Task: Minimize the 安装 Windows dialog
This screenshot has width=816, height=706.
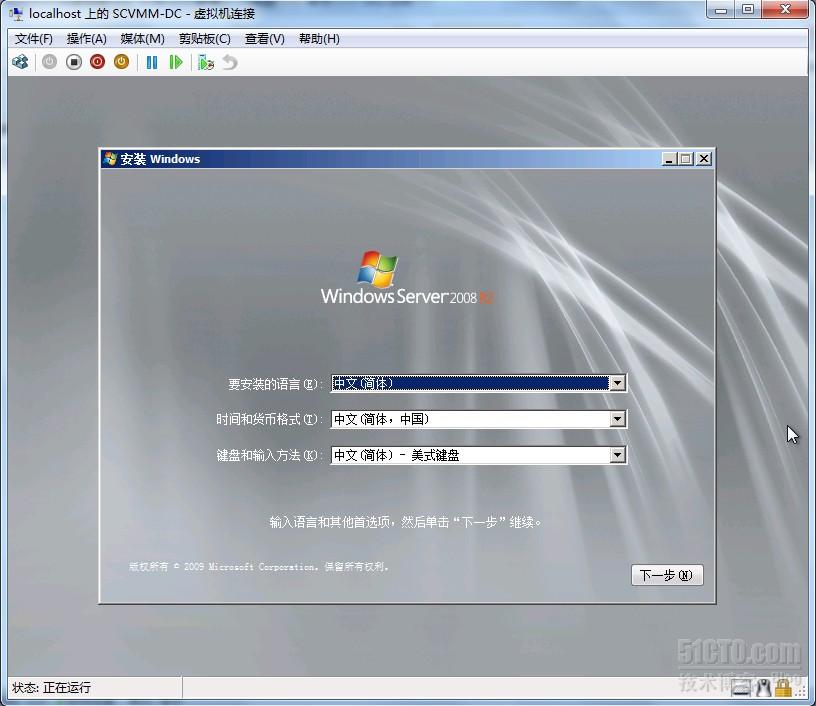Action: [669, 159]
